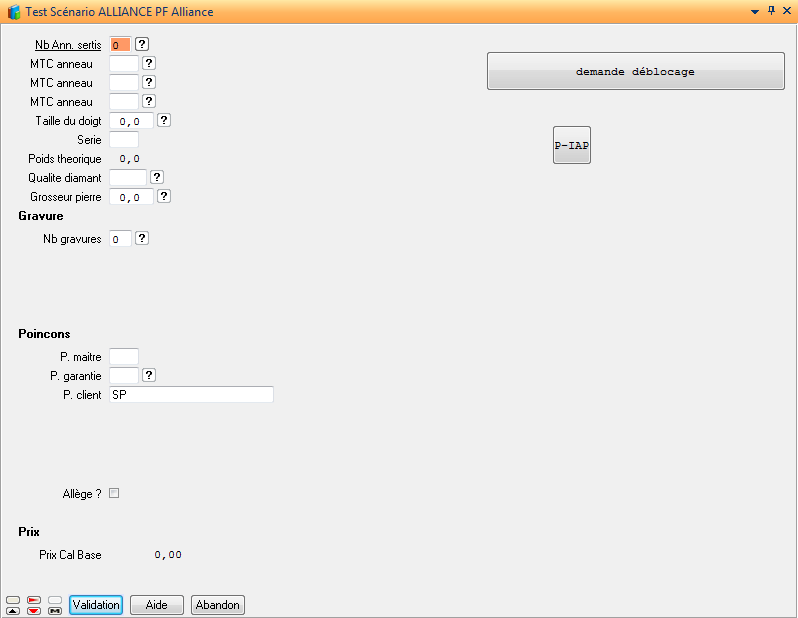The height and width of the screenshot is (618, 798).
Task: Click the P-IAP button
Action: coord(572,145)
